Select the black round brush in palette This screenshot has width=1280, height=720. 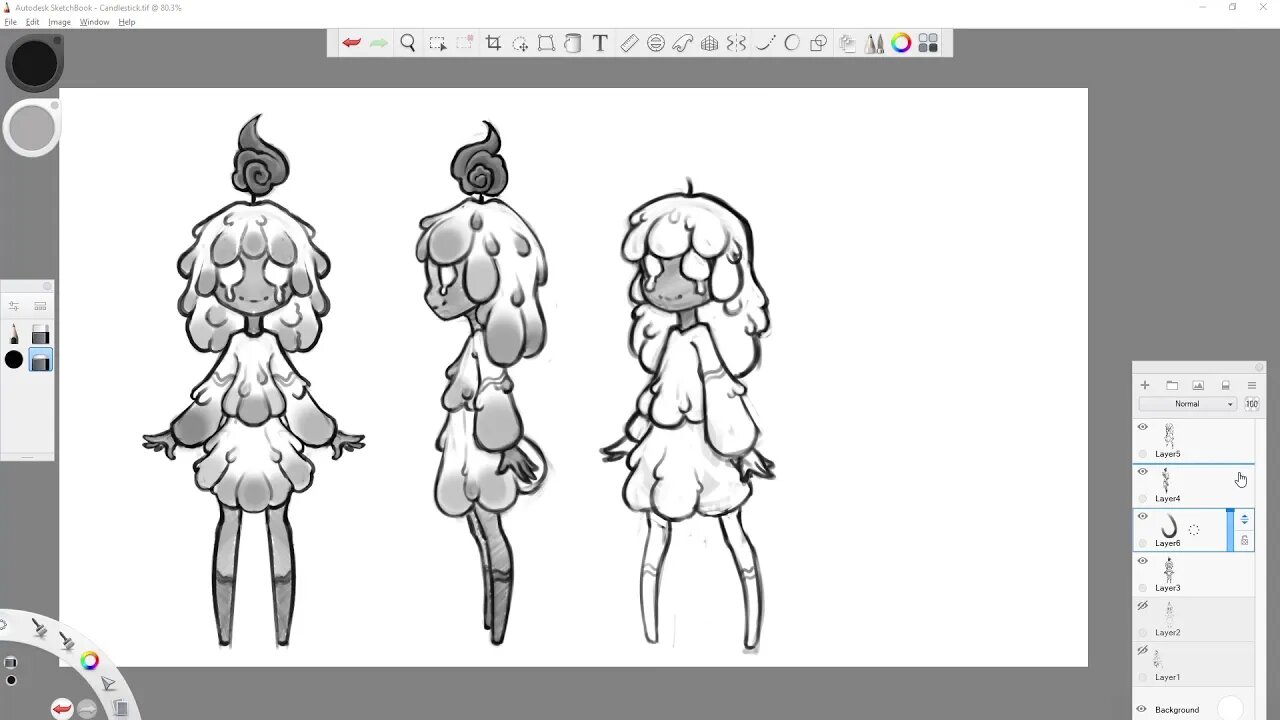14,360
